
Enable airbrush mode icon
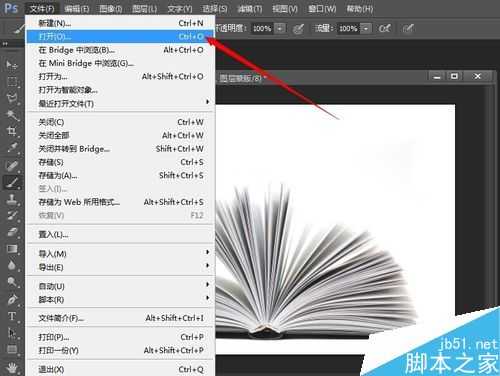(384, 29)
